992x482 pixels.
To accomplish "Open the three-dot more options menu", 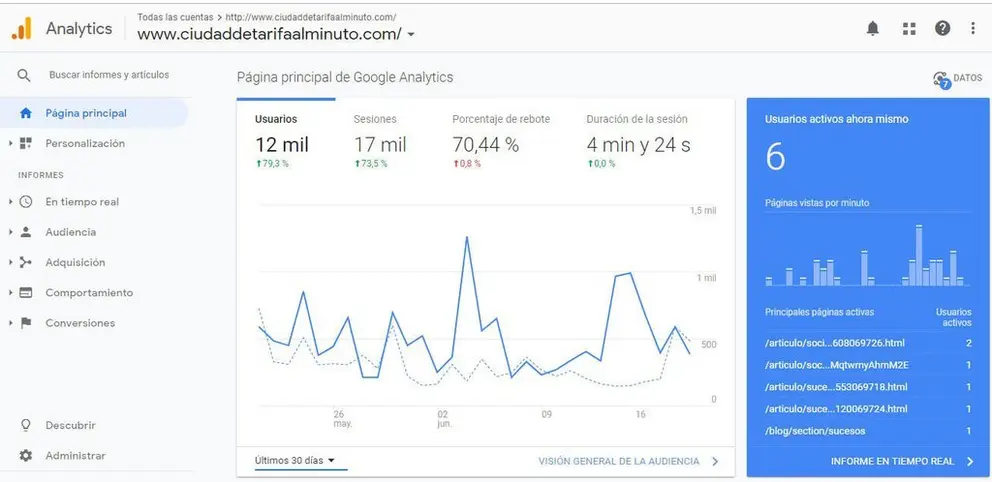I will tap(973, 28).
